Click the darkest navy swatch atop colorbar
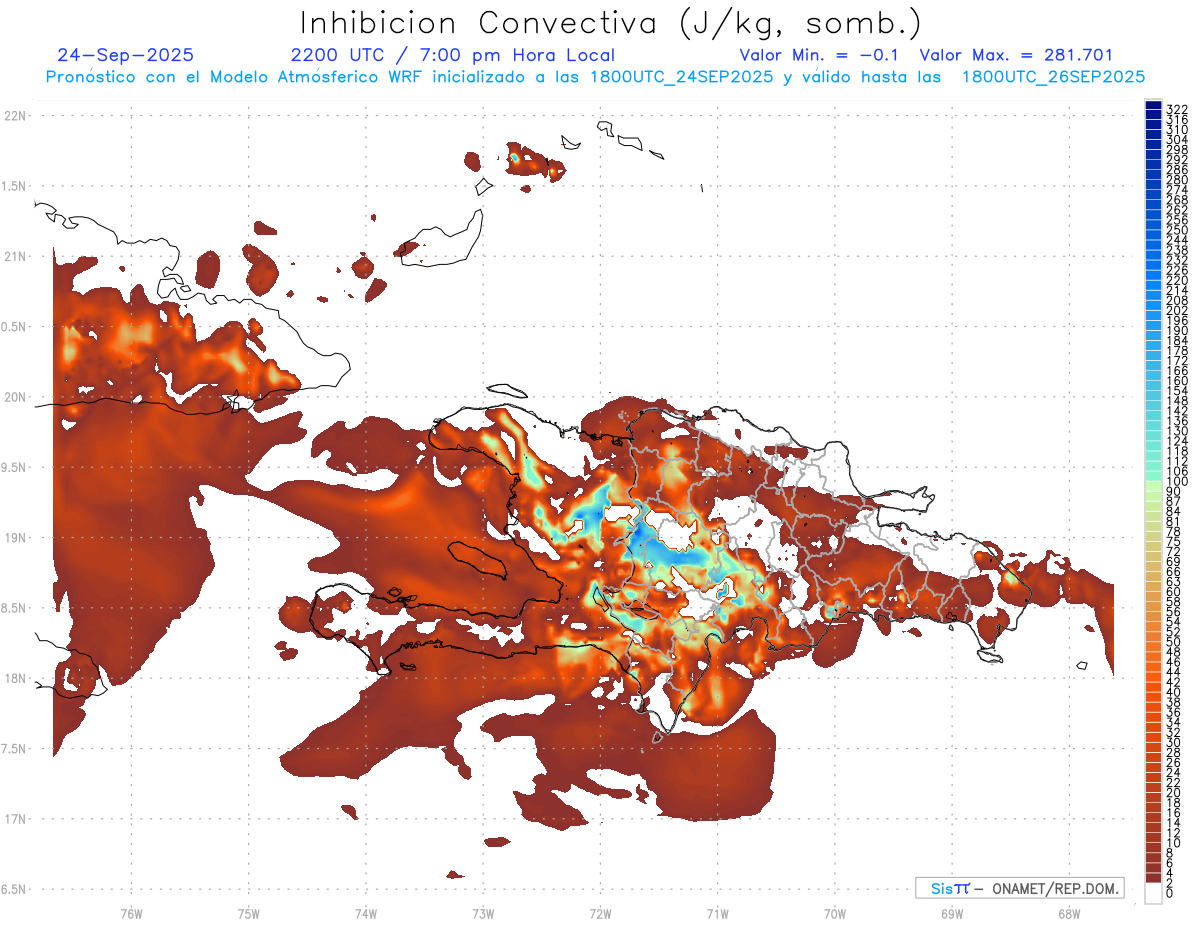1200x927 pixels. tap(1153, 106)
